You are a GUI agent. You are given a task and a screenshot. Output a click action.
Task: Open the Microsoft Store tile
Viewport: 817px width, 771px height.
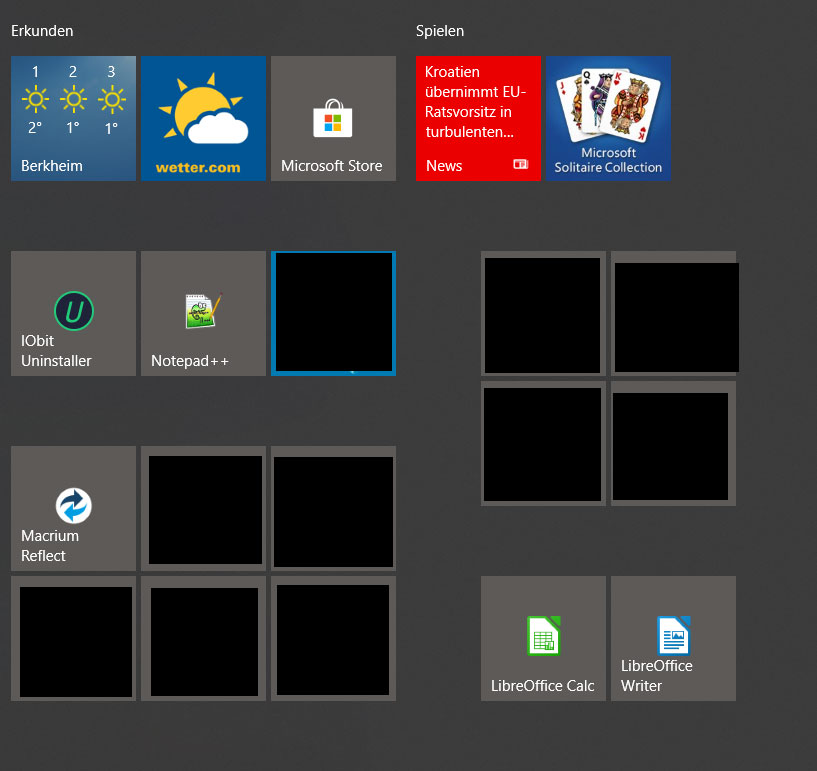pos(333,118)
